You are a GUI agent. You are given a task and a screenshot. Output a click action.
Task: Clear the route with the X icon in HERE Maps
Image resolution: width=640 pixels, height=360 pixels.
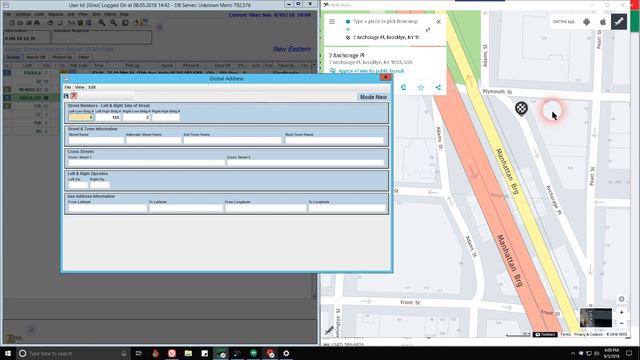tap(439, 22)
